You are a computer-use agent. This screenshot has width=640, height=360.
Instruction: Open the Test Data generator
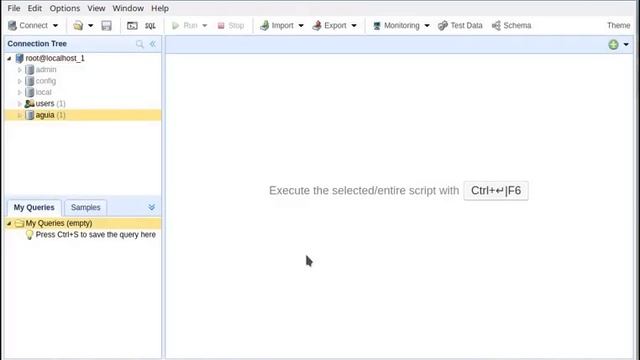click(x=460, y=25)
